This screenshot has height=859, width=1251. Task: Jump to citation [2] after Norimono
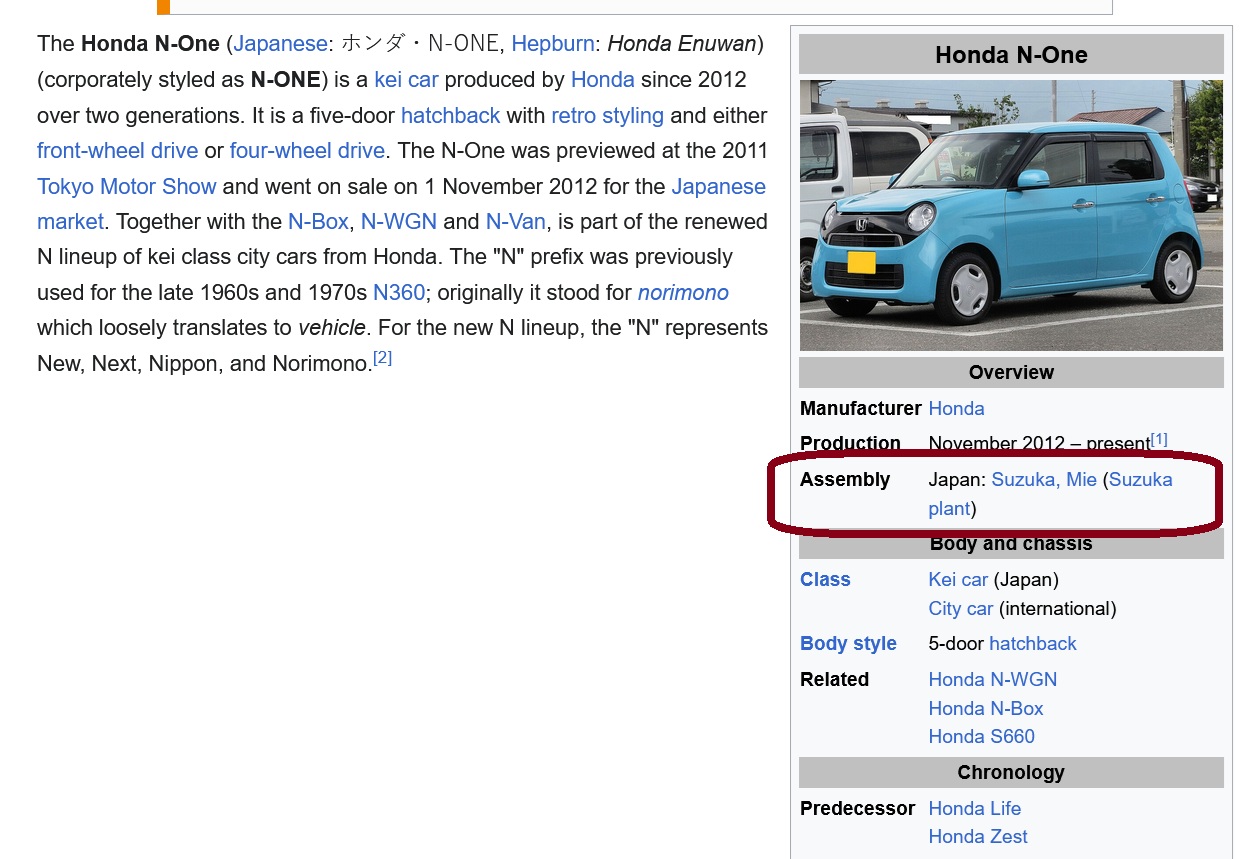pos(382,358)
